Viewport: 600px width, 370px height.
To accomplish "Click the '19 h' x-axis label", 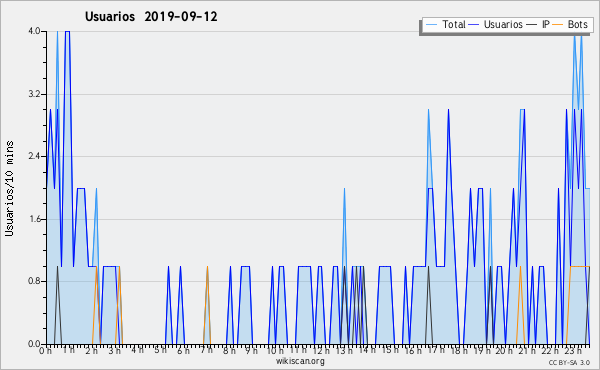I will pos(482,351).
